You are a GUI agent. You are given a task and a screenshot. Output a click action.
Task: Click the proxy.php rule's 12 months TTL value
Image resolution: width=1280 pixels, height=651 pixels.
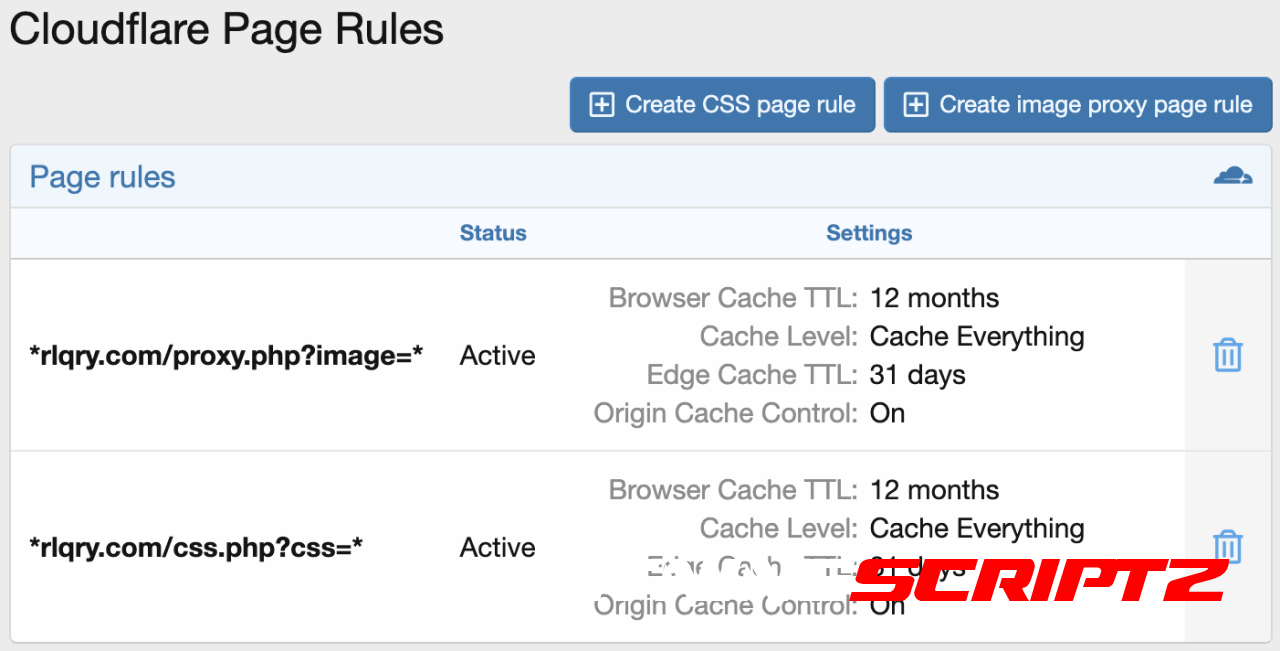934,298
